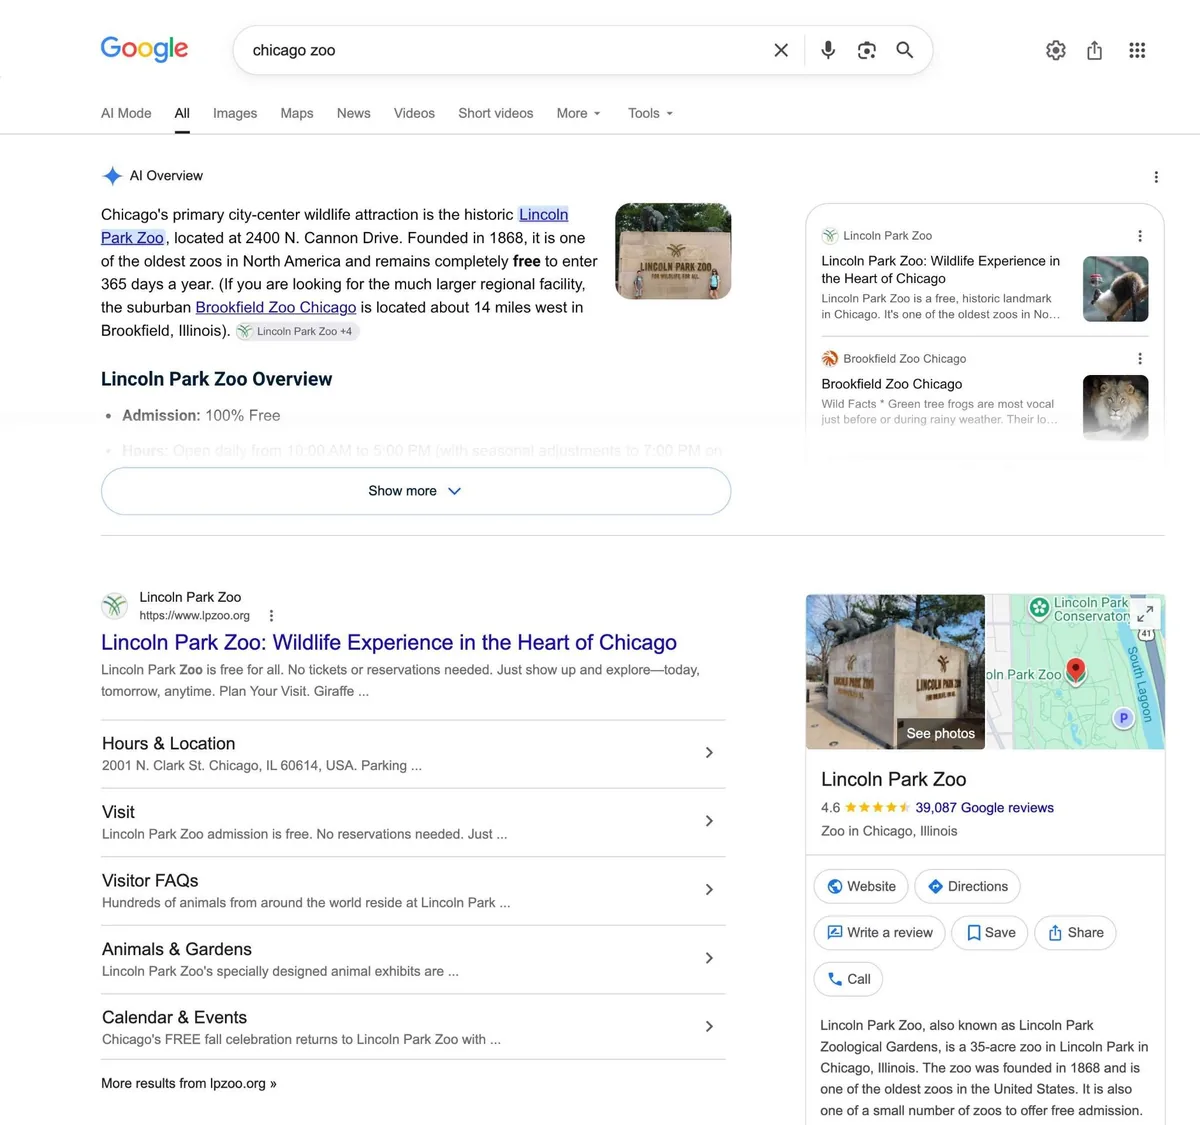Viewport: 1200px width, 1125px height.
Task: Click the Lincoln Park Zoo favicon in result
Action: (115, 606)
